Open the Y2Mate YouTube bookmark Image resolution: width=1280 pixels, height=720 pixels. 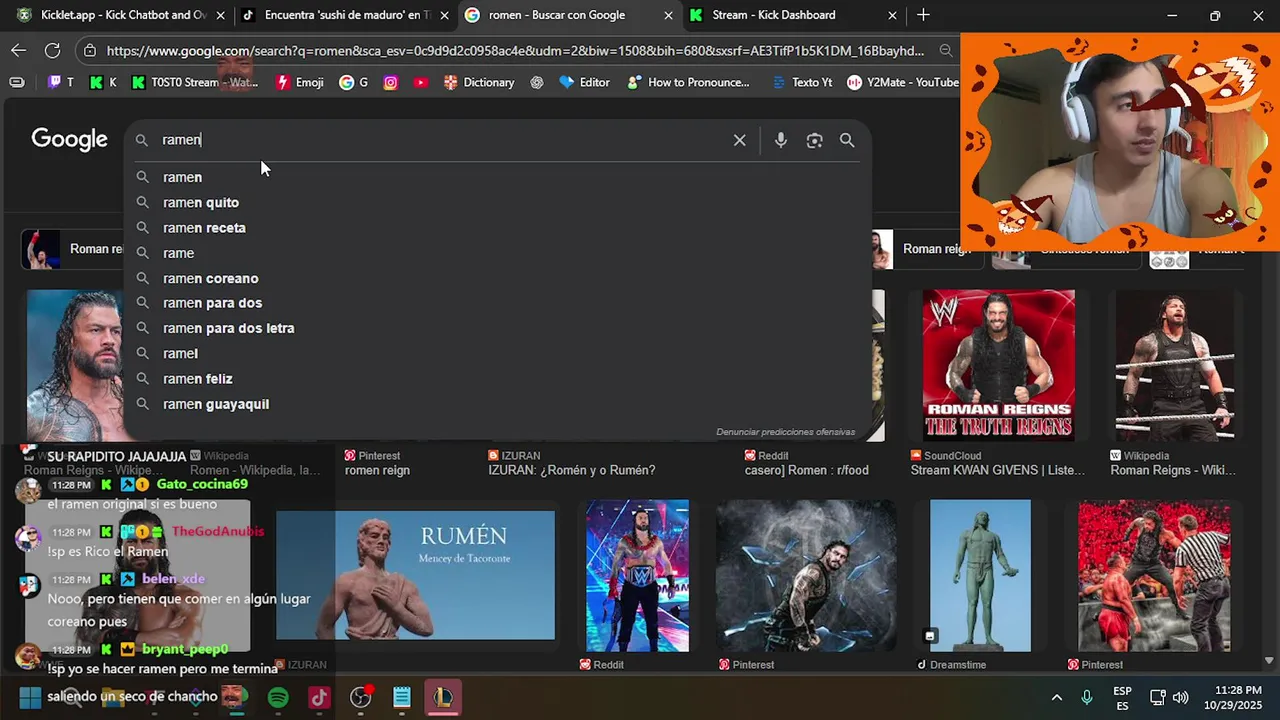pyautogui.click(x=903, y=82)
